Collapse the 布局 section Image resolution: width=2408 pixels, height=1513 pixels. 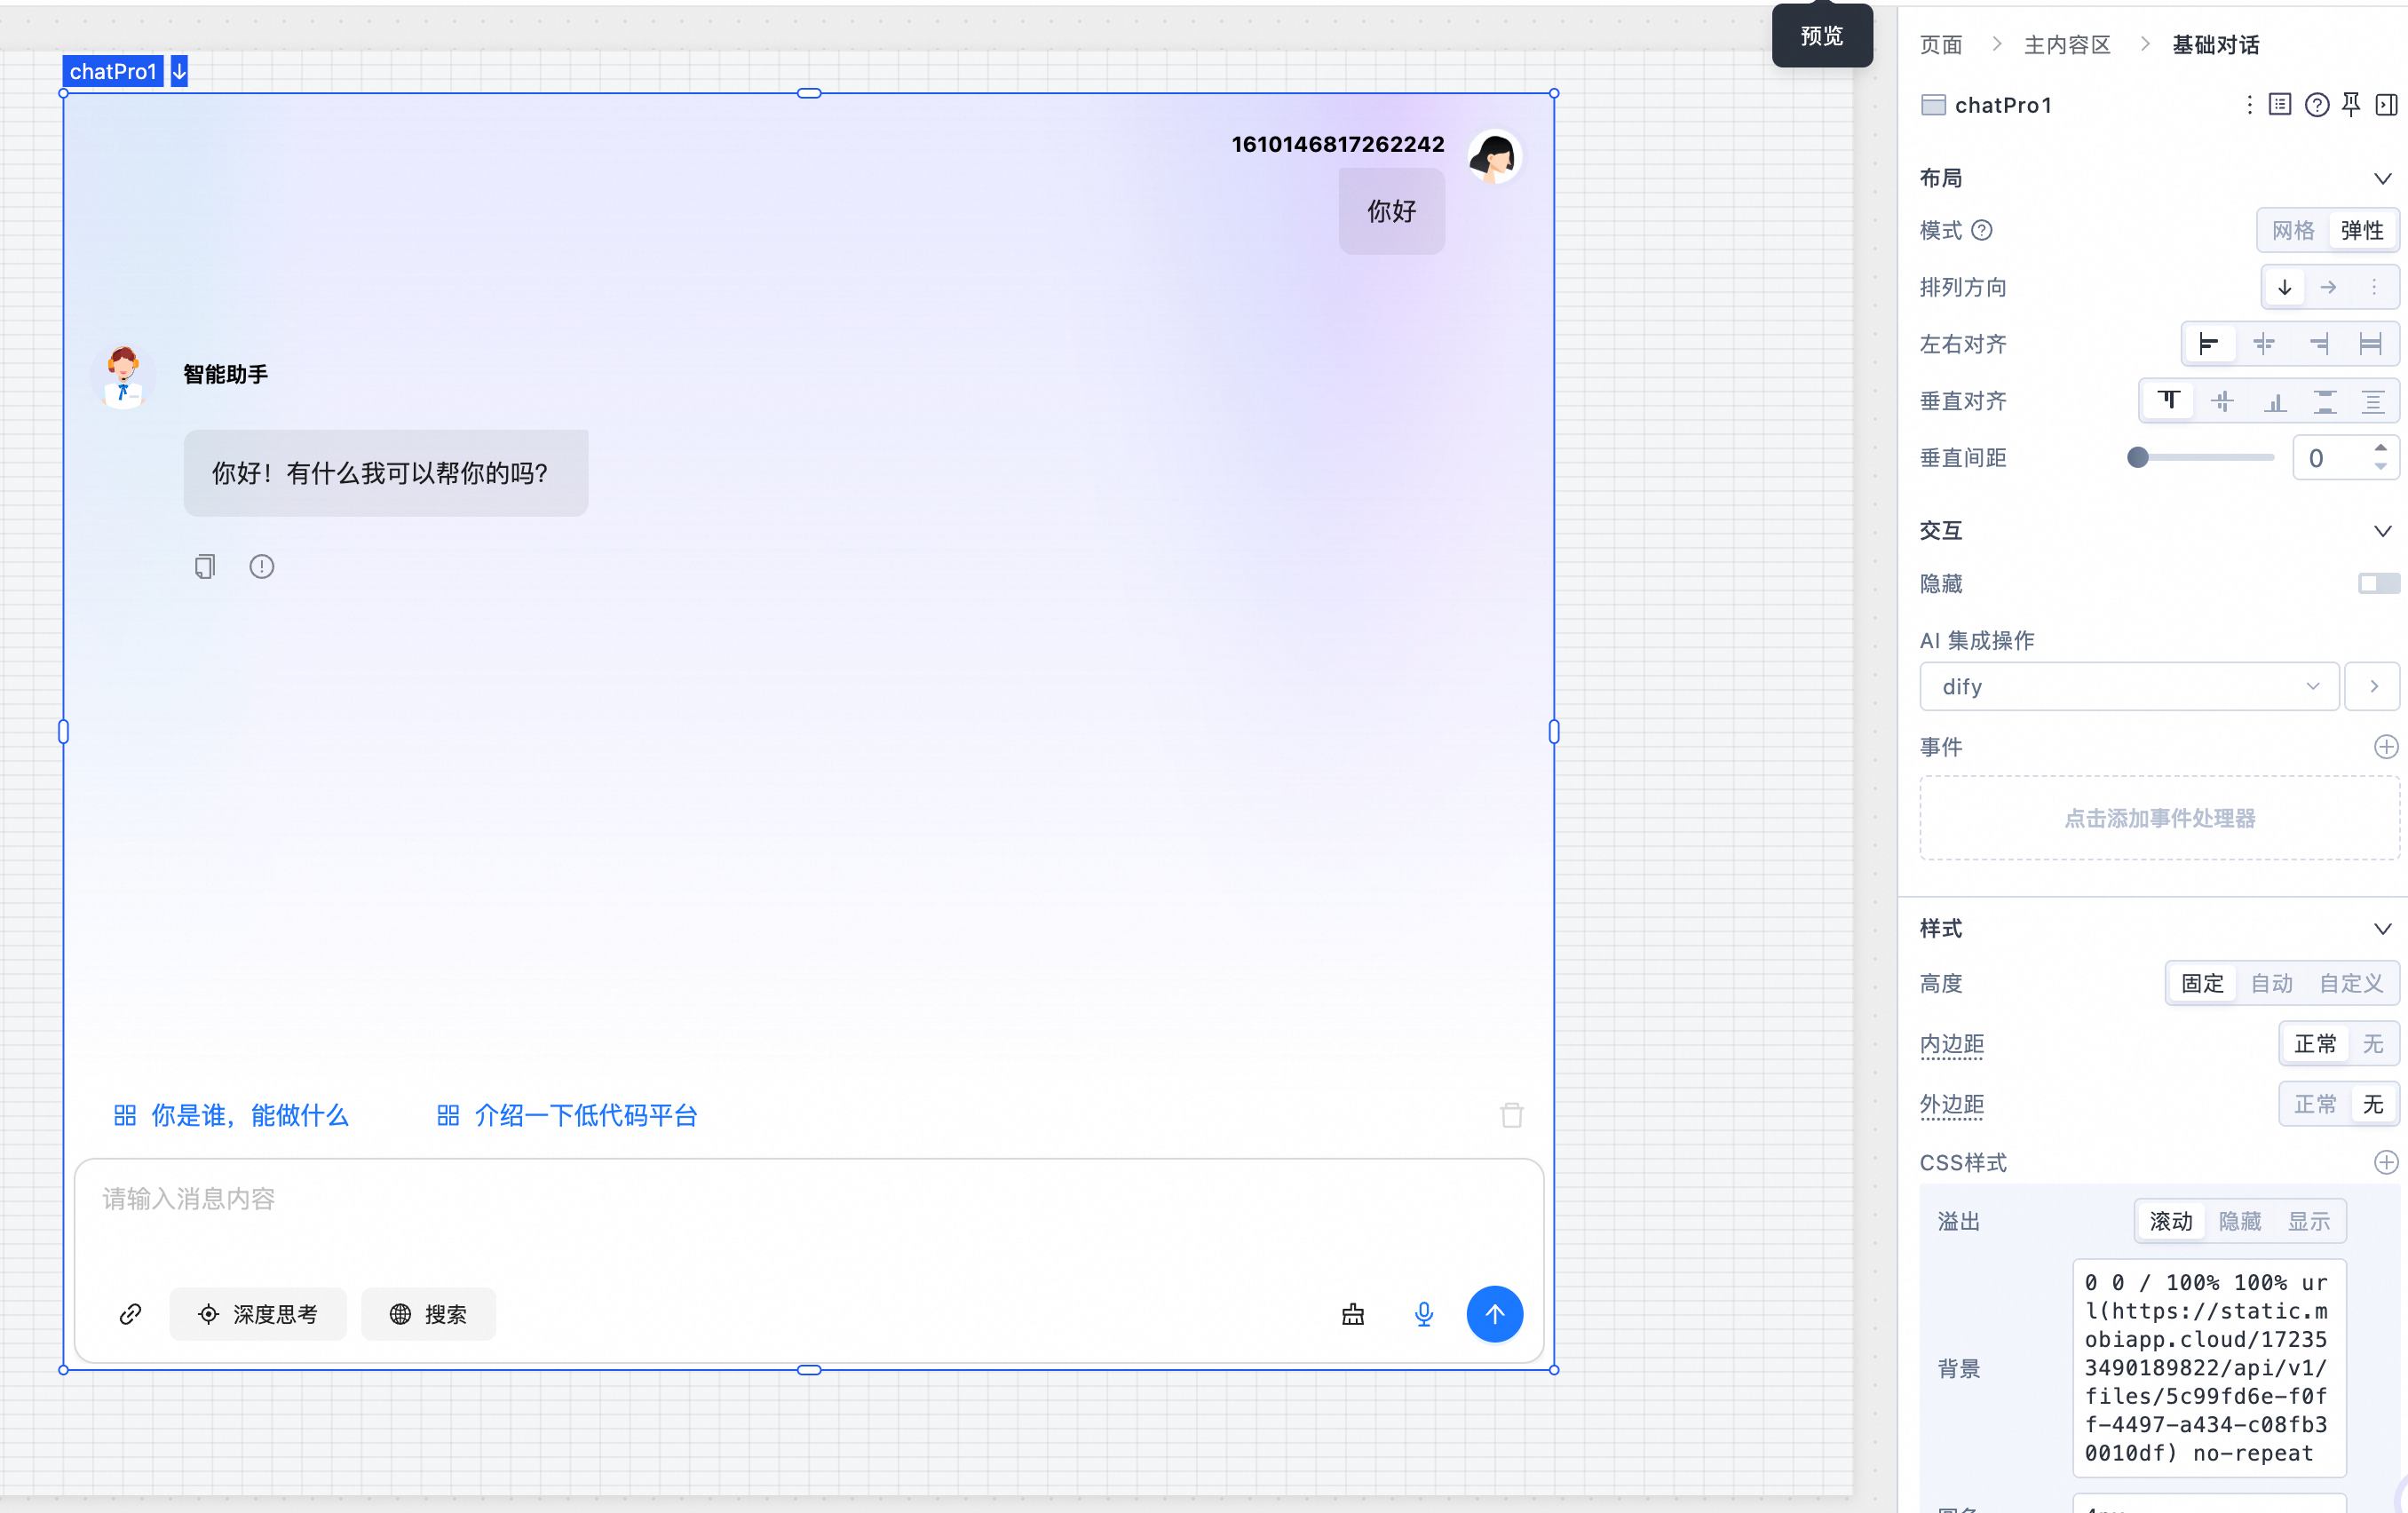click(2382, 178)
